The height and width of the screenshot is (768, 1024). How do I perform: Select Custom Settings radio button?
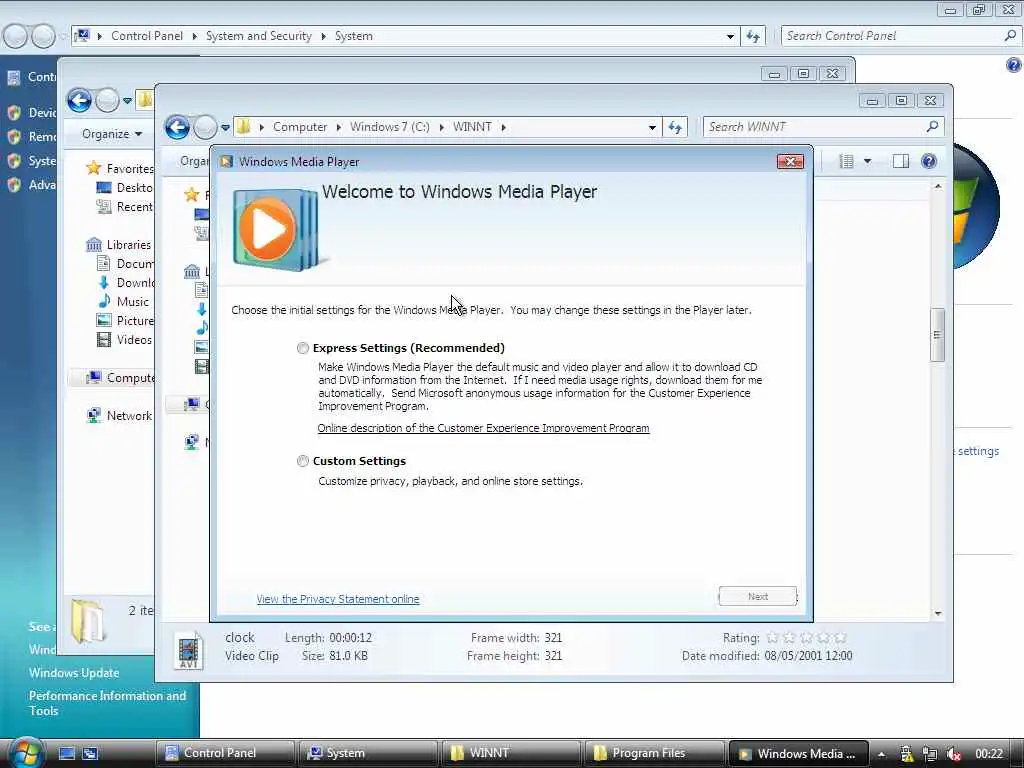302,461
